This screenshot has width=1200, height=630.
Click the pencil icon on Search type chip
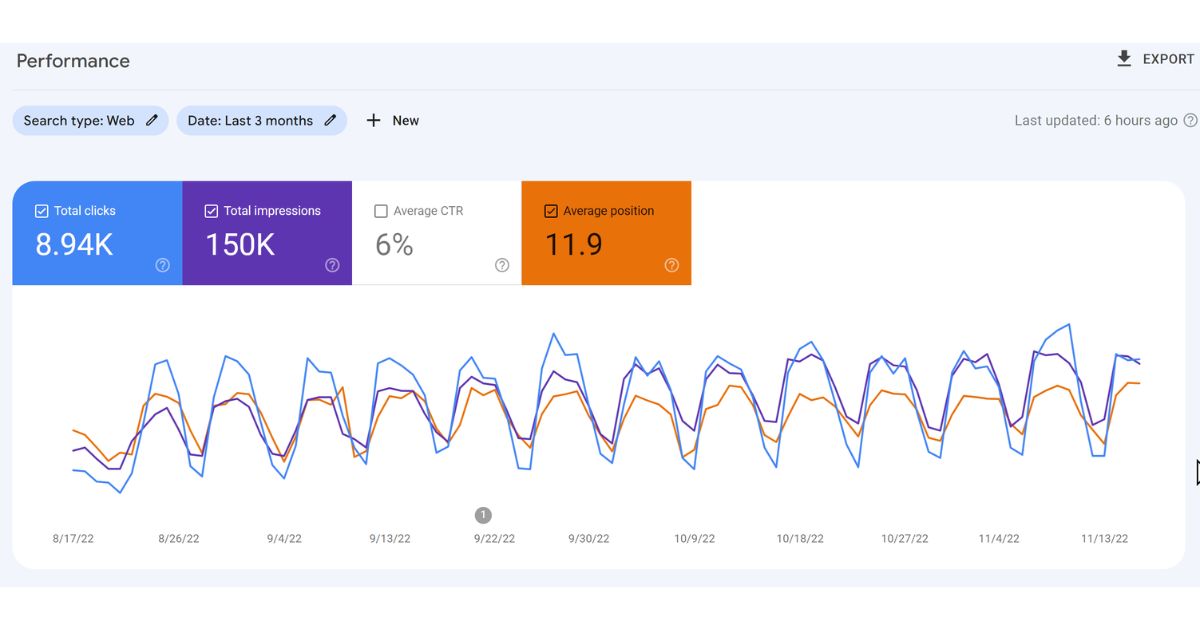[152, 120]
